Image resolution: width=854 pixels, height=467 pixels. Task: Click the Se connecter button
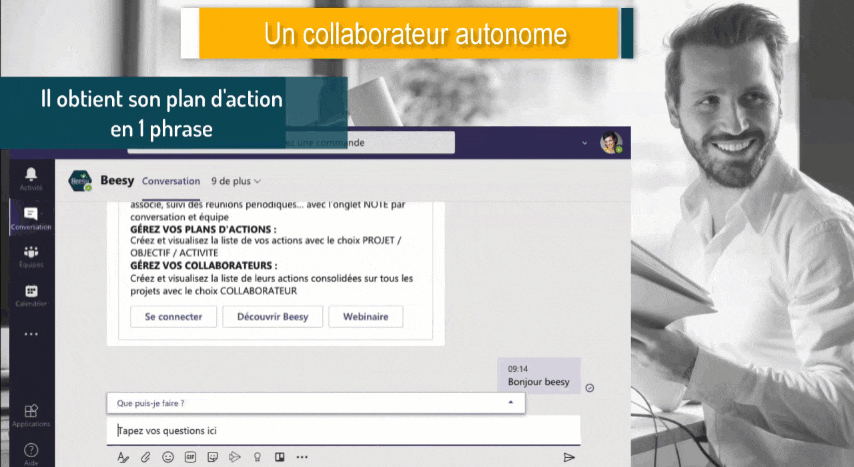(x=173, y=317)
